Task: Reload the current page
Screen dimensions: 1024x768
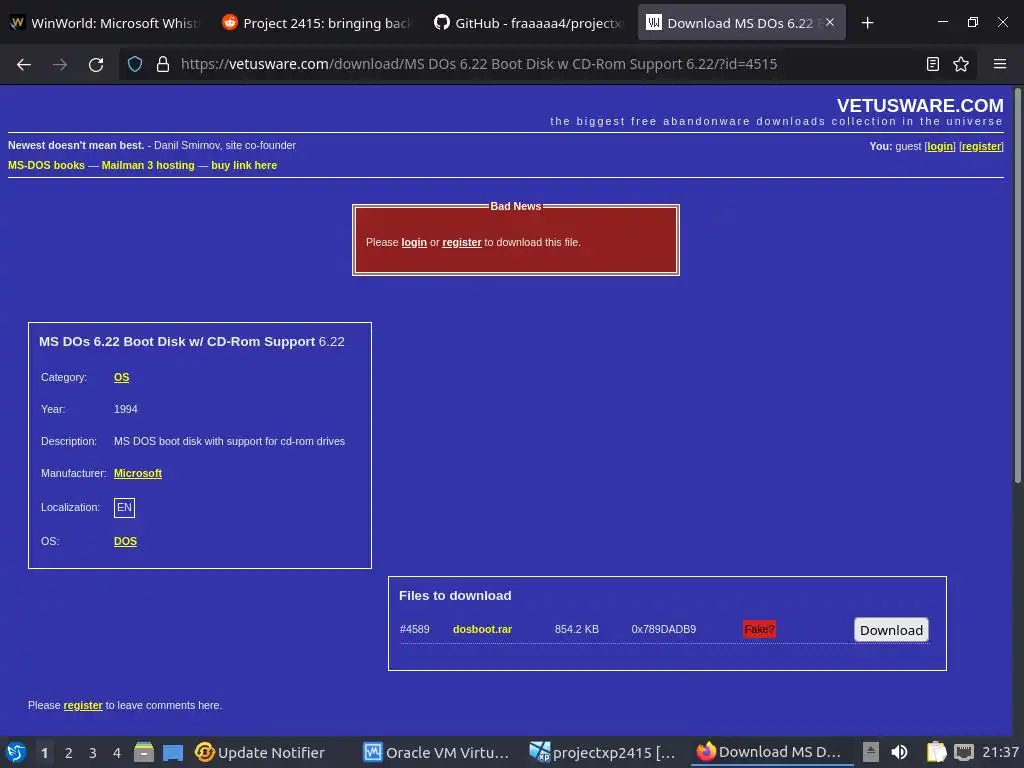Action: (96, 64)
